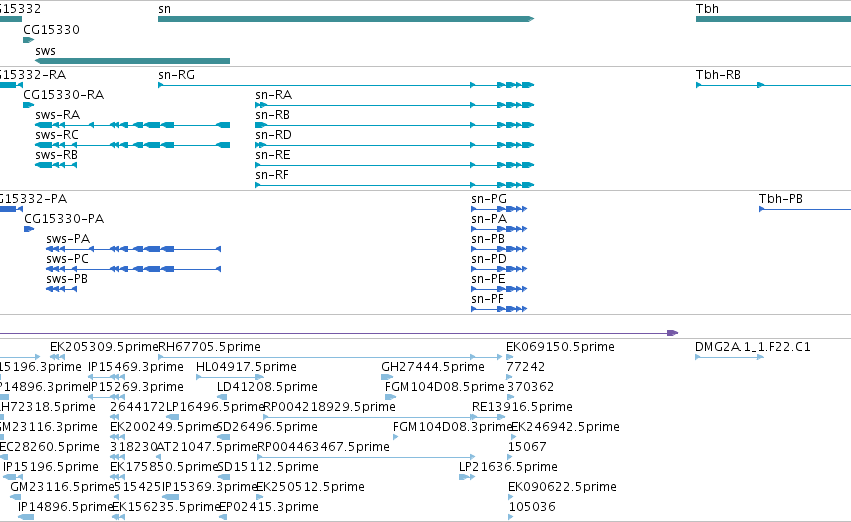Open the DMG2A.1_1.F22.C1 feature label

(753, 347)
